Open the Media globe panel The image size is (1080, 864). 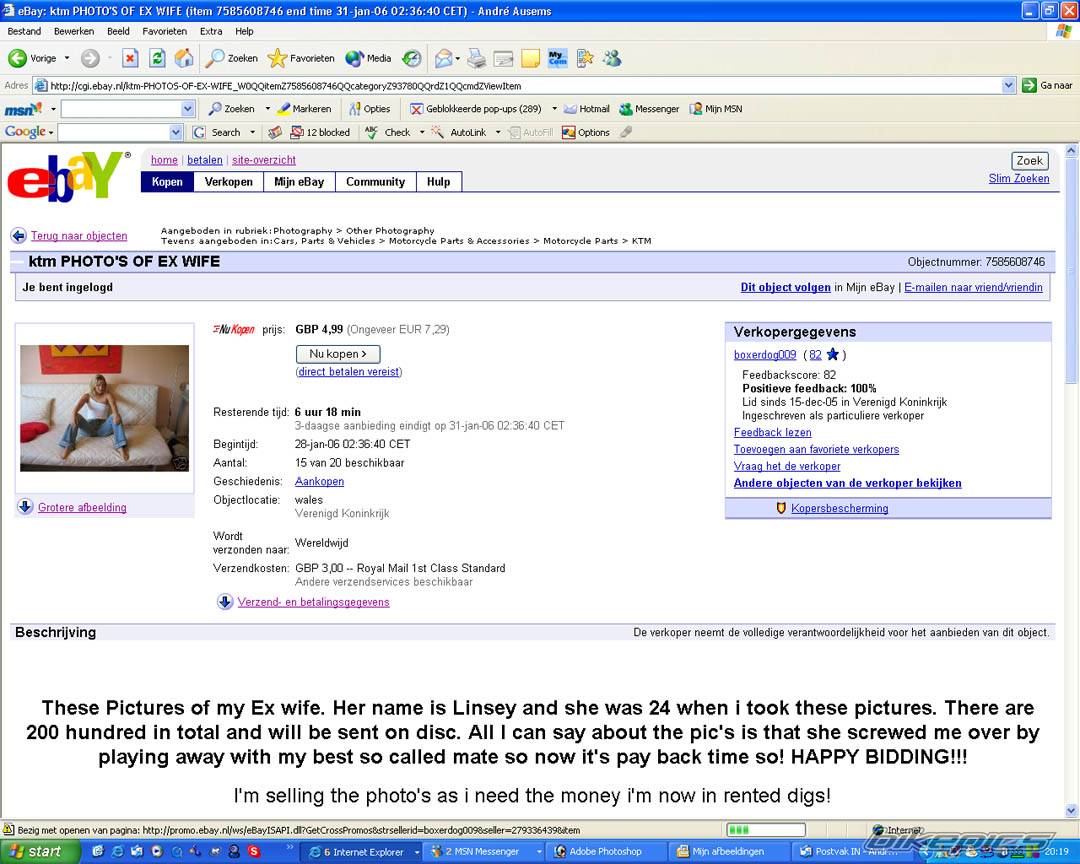tap(368, 59)
